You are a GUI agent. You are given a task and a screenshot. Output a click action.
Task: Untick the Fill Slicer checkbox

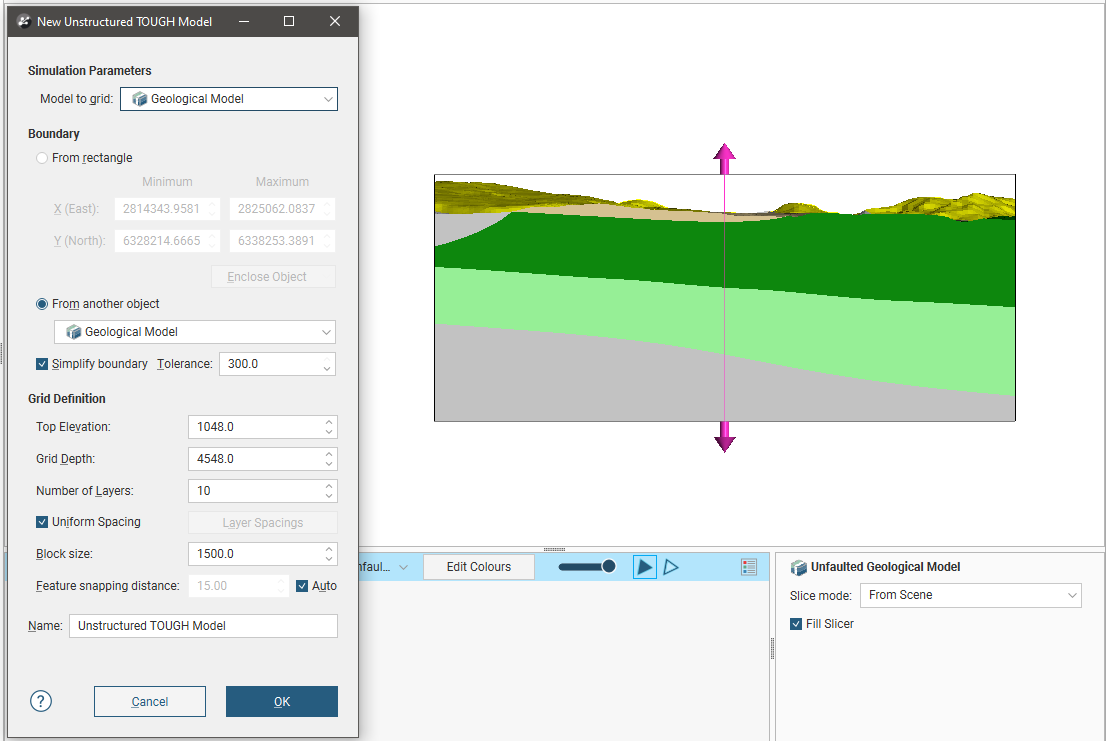(x=797, y=624)
